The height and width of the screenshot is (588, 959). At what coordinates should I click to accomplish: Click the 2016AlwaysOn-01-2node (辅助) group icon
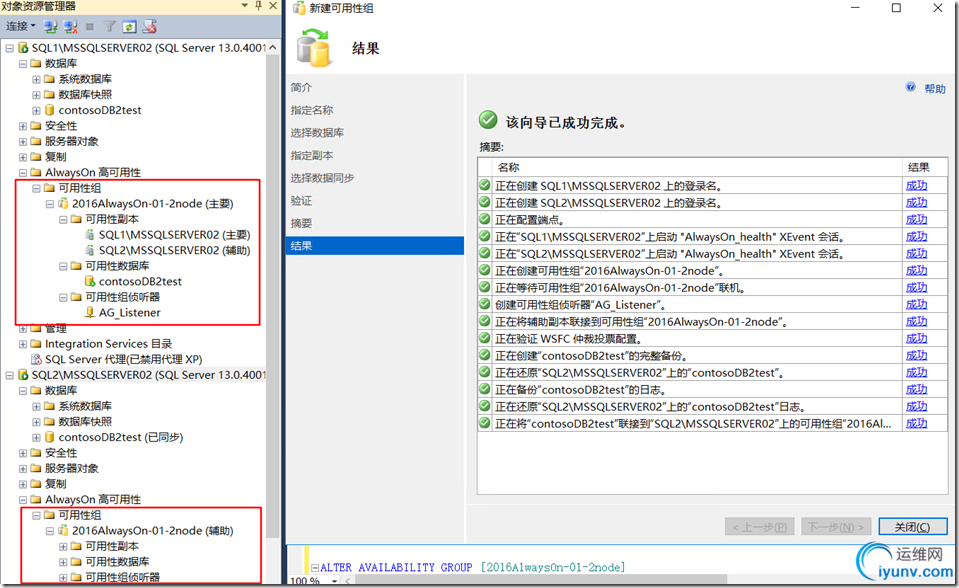(63, 530)
